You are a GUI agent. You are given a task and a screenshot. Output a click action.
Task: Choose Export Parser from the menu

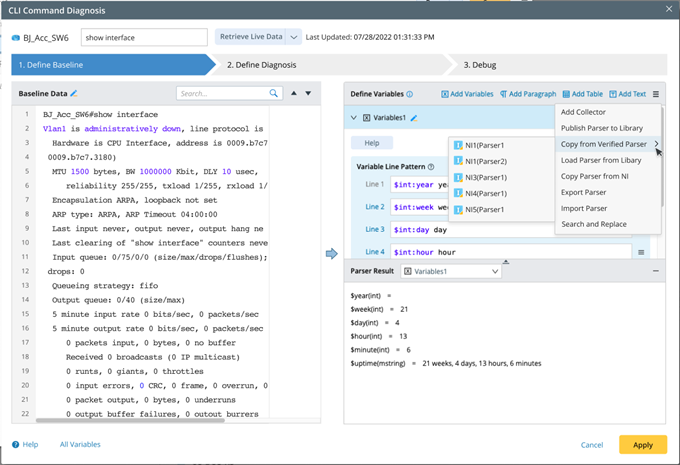pos(583,192)
